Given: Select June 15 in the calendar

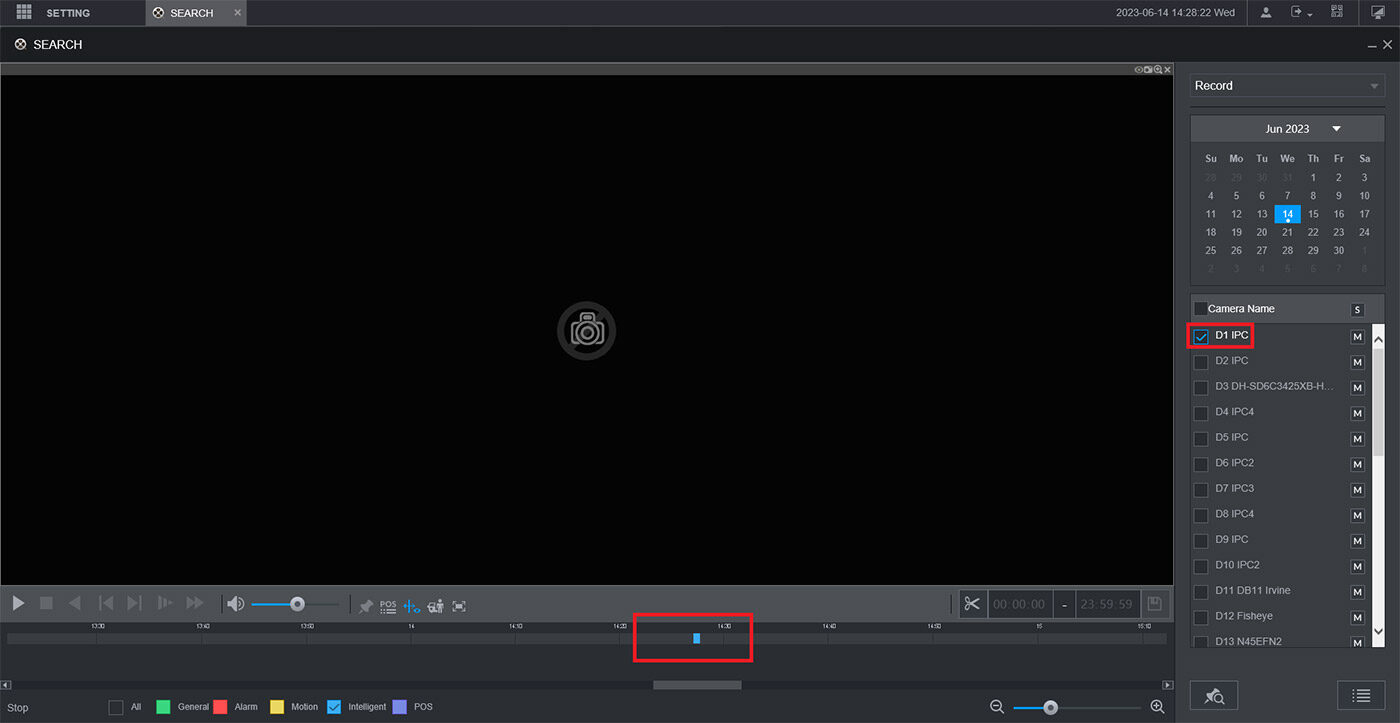Looking at the screenshot, I should 1313,214.
